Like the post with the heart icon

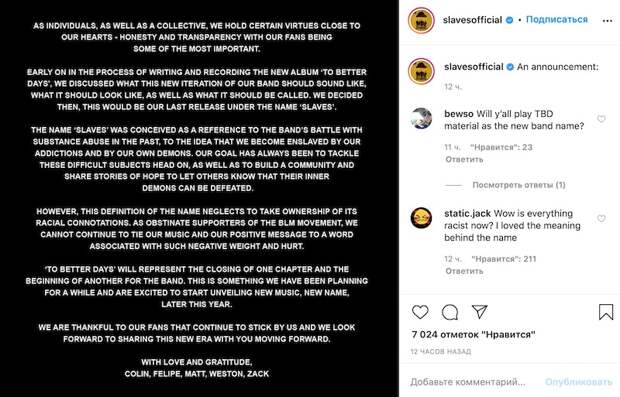click(420, 312)
